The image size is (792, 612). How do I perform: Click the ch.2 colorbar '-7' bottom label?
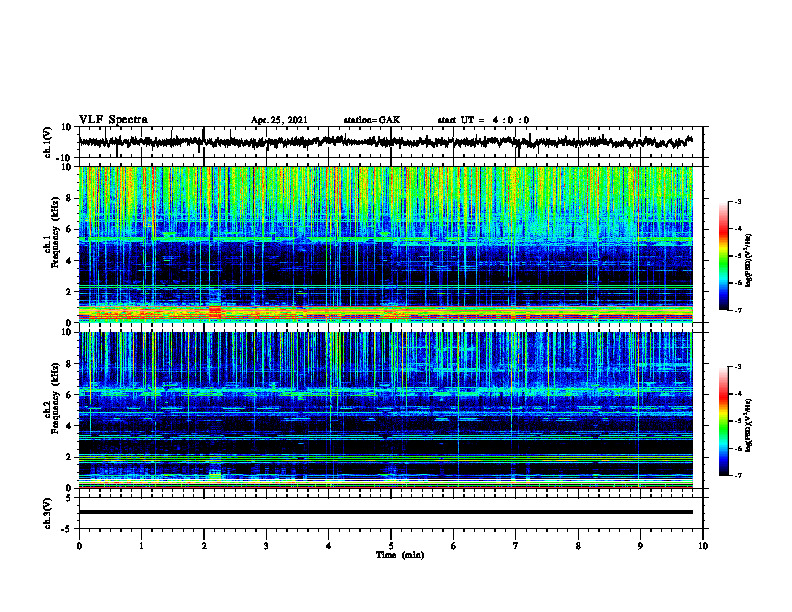tap(738, 475)
